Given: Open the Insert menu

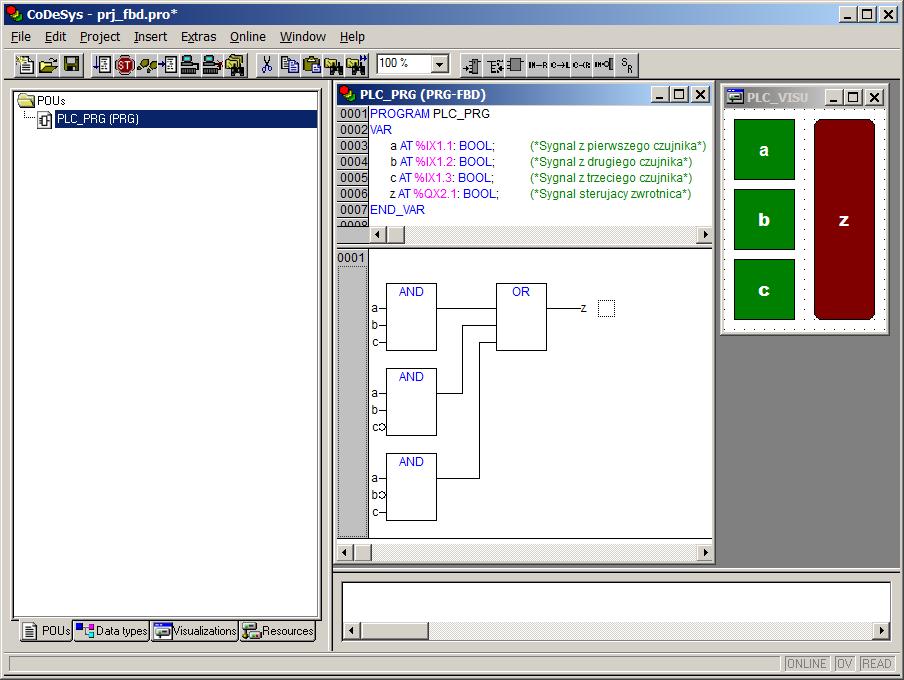Looking at the screenshot, I should [x=150, y=37].
